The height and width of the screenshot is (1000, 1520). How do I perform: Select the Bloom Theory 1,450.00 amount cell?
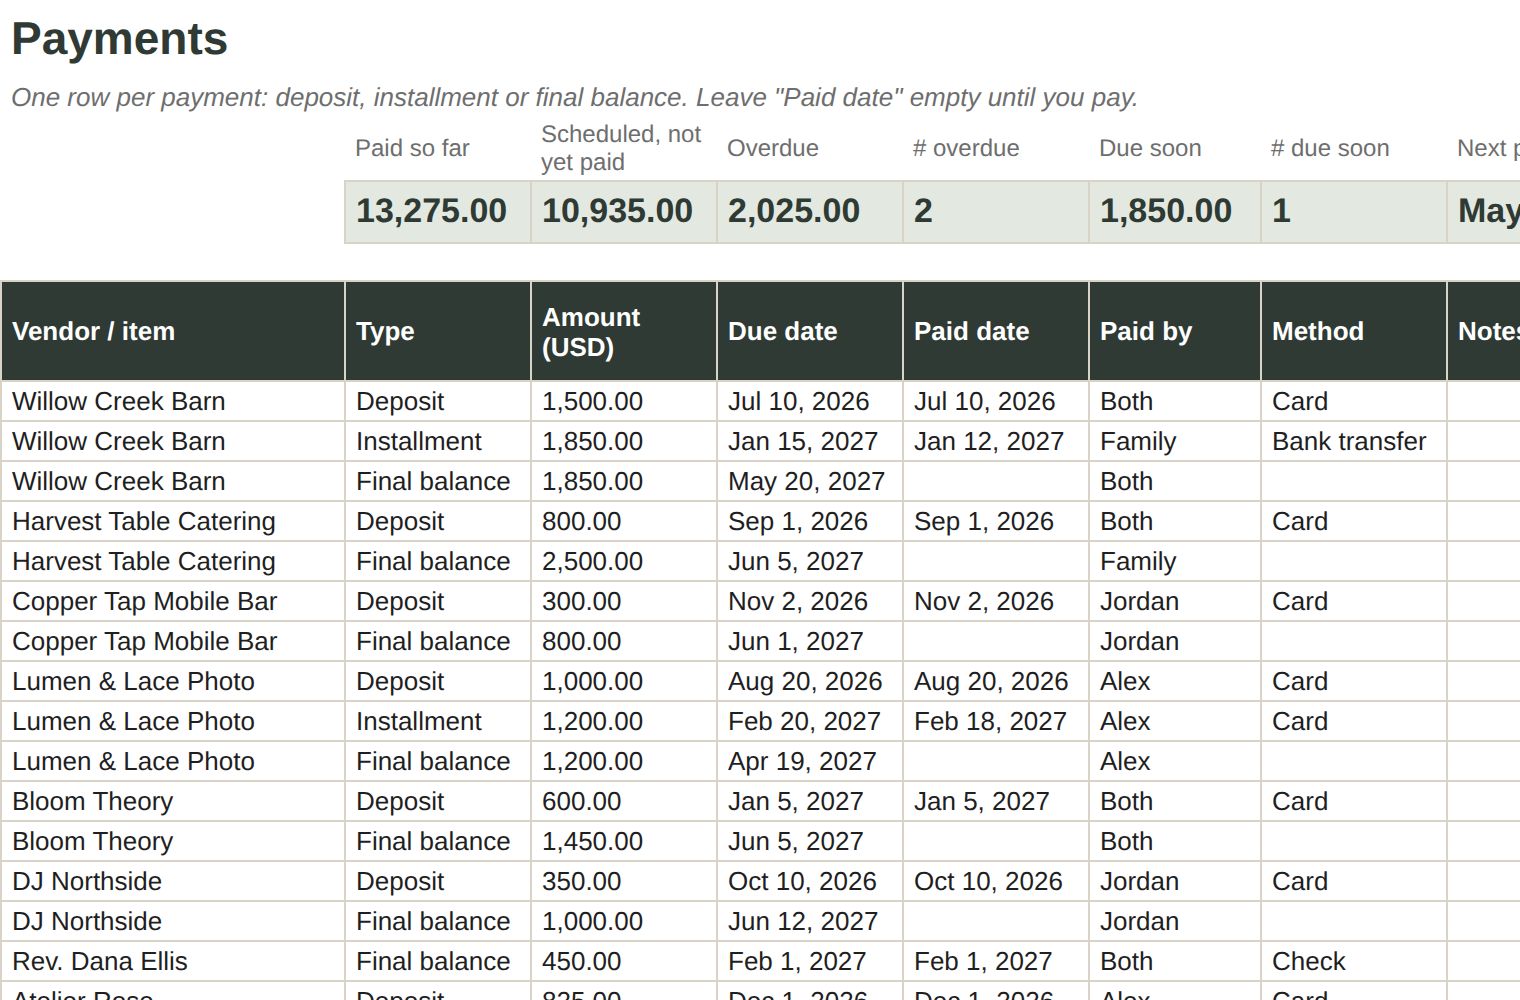(x=624, y=841)
